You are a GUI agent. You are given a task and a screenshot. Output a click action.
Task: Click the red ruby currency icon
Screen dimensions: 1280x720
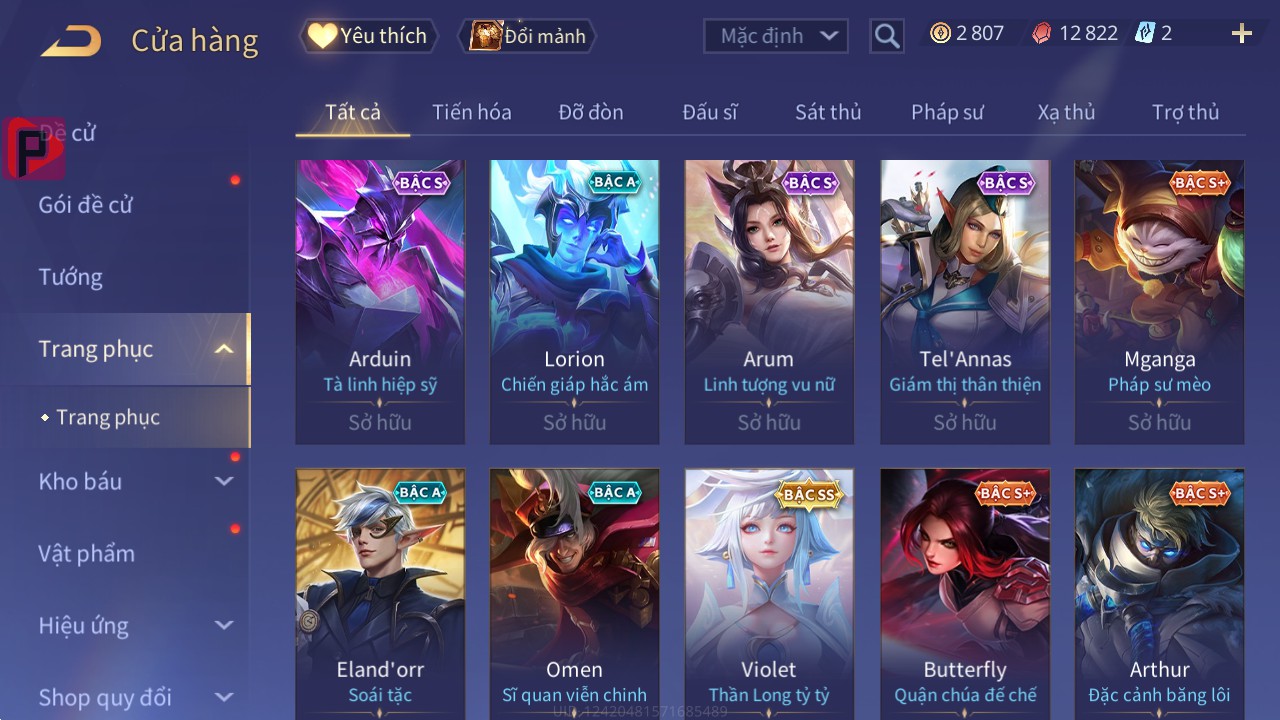[1042, 33]
